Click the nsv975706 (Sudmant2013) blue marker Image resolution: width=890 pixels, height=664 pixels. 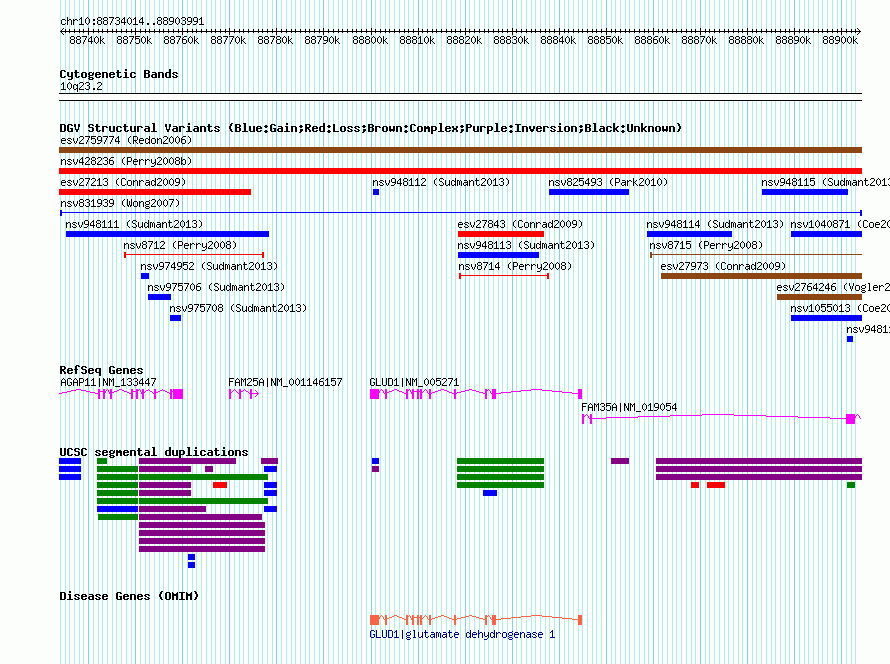[159, 297]
